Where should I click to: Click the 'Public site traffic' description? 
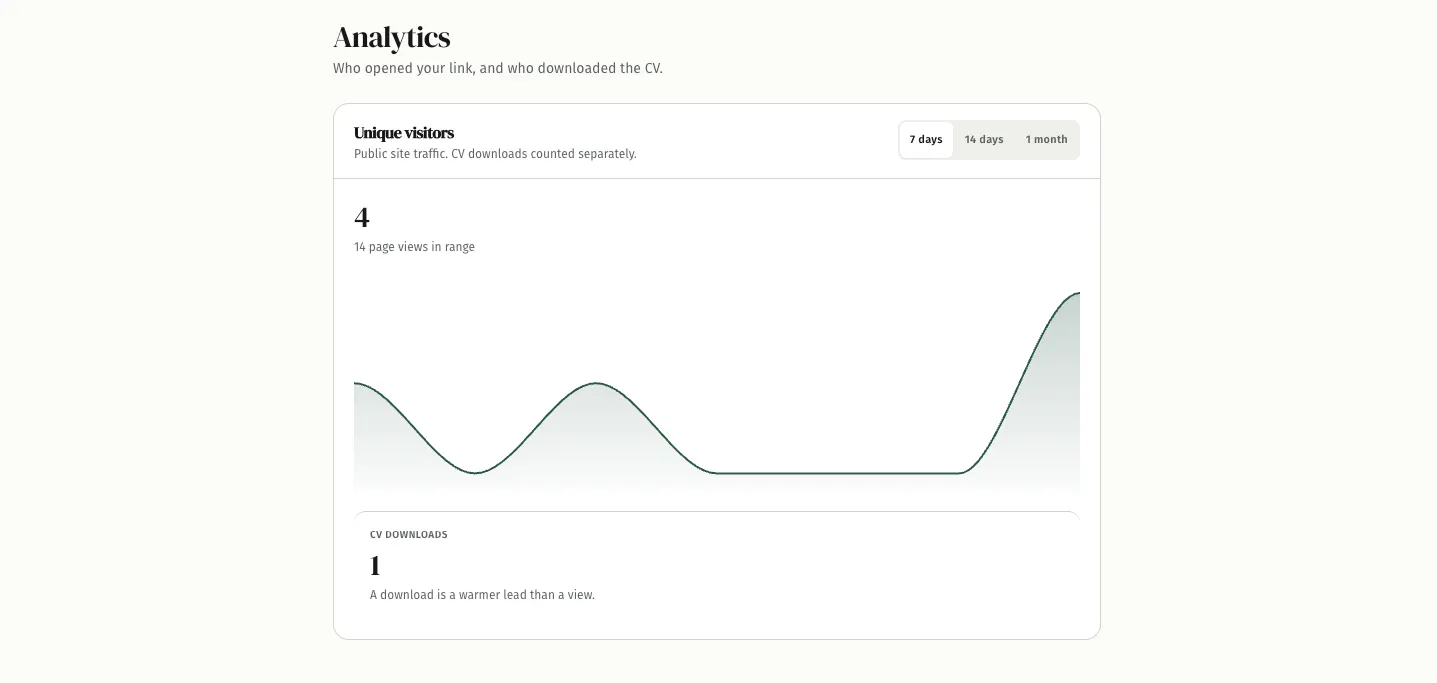[x=495, y=154]
